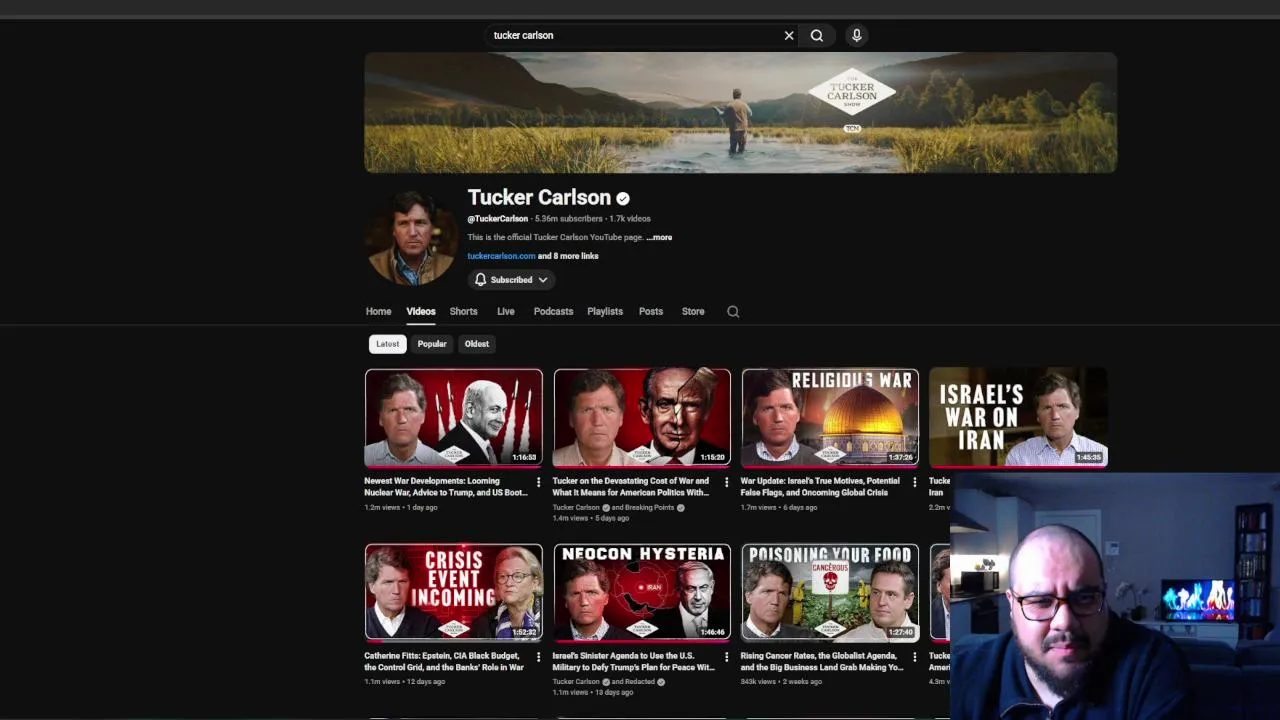Viewport: 1280px width, 720px height.
Task: Click the verified badge next to Tucker Carlson
Action: pyautogui.click(x=623, y=198)
